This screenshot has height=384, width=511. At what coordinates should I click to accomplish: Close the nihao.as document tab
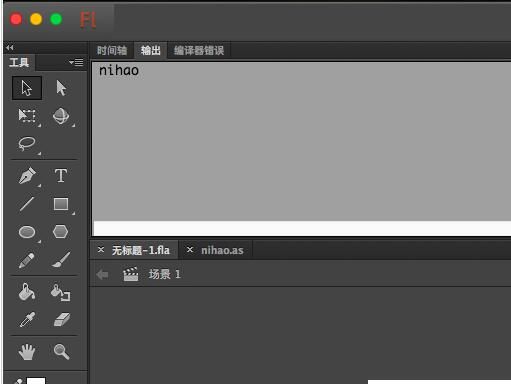pyautogui.click(x=190, y=250)
